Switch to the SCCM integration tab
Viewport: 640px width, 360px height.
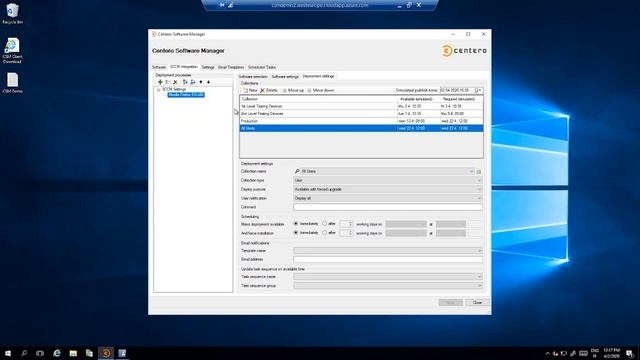[x=184, y=67]
